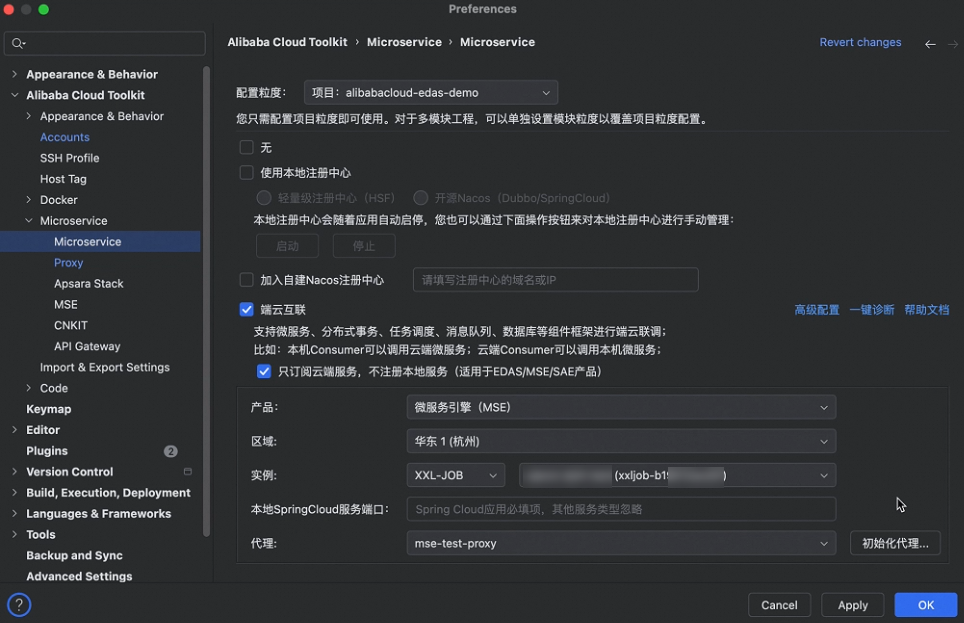
Task: Toggle 只订阅云端服务 checkbox
Action: [x=264, y=371]
